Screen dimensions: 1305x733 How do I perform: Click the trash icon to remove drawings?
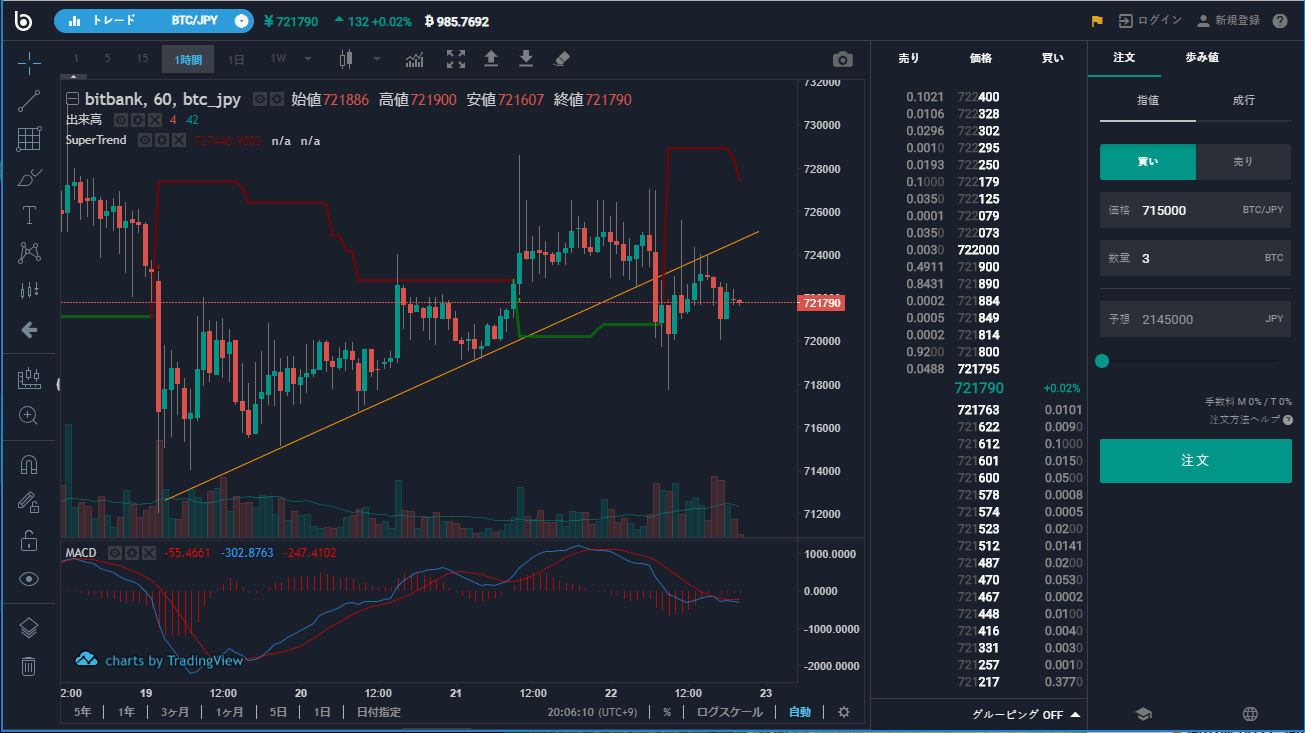(x=28, y=666)
